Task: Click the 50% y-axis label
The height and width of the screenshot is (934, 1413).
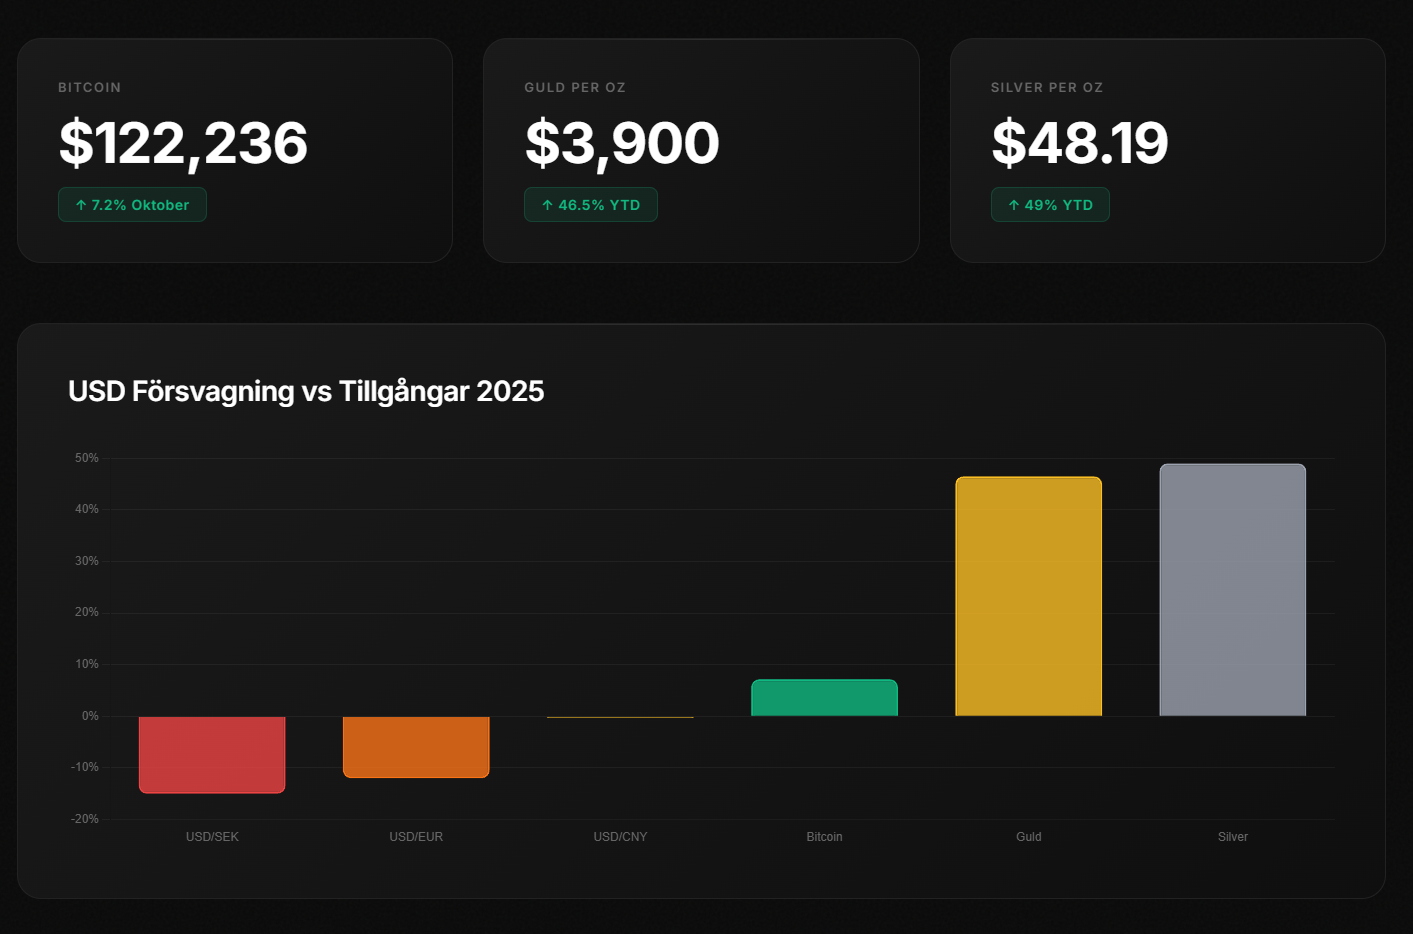Action: [87, 458]
